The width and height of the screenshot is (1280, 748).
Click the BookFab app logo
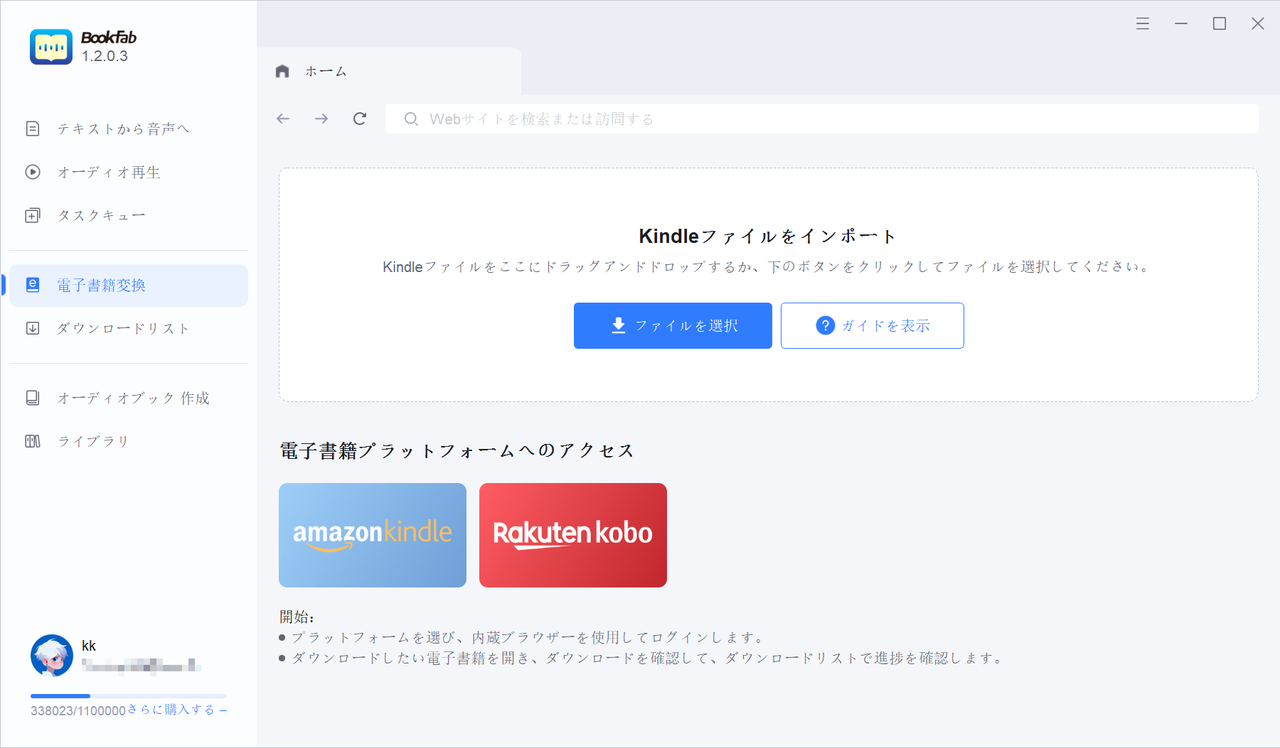51,47
